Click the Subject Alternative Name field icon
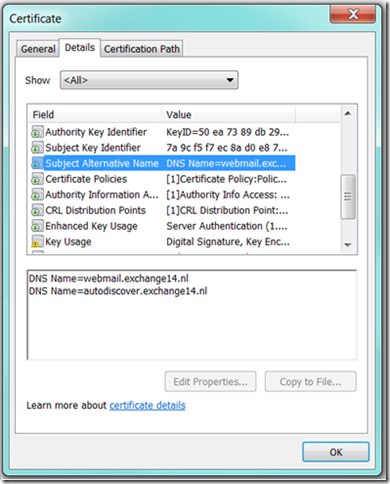The height and width of the screenshot is (484, 390). click(37, 163)
